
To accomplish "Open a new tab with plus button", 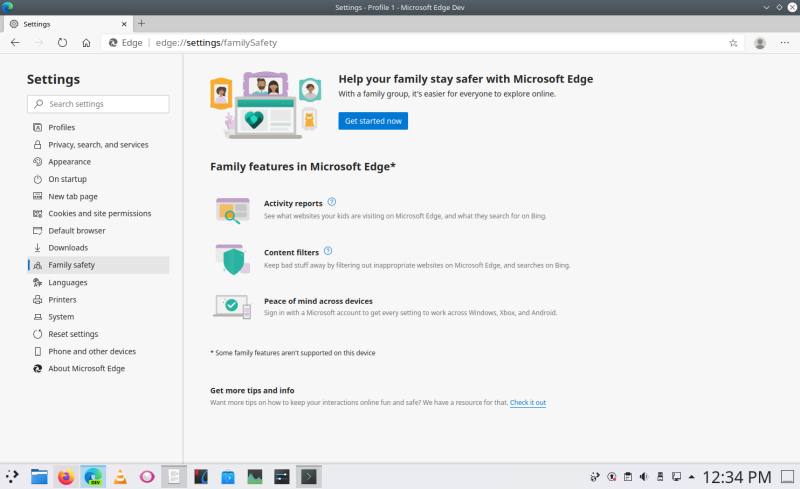I will click(x=141, y=23).
